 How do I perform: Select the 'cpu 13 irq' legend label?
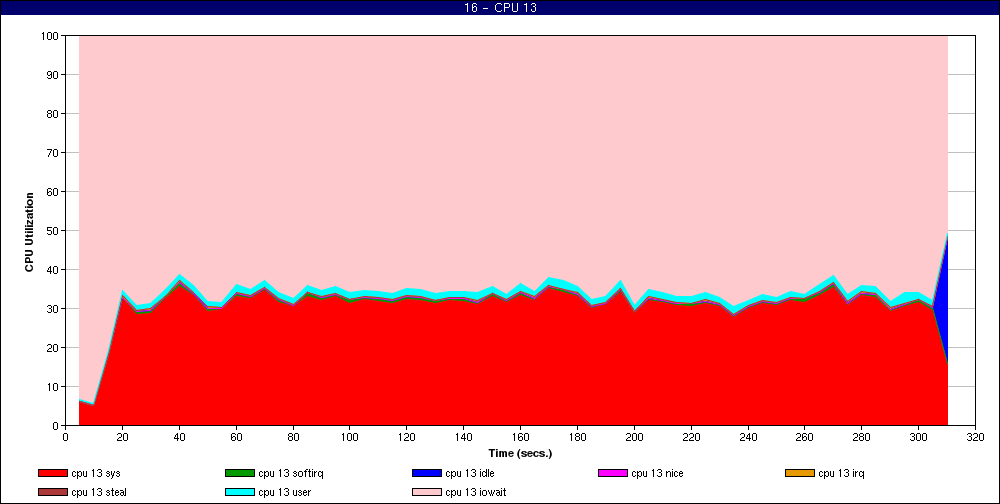842,473
